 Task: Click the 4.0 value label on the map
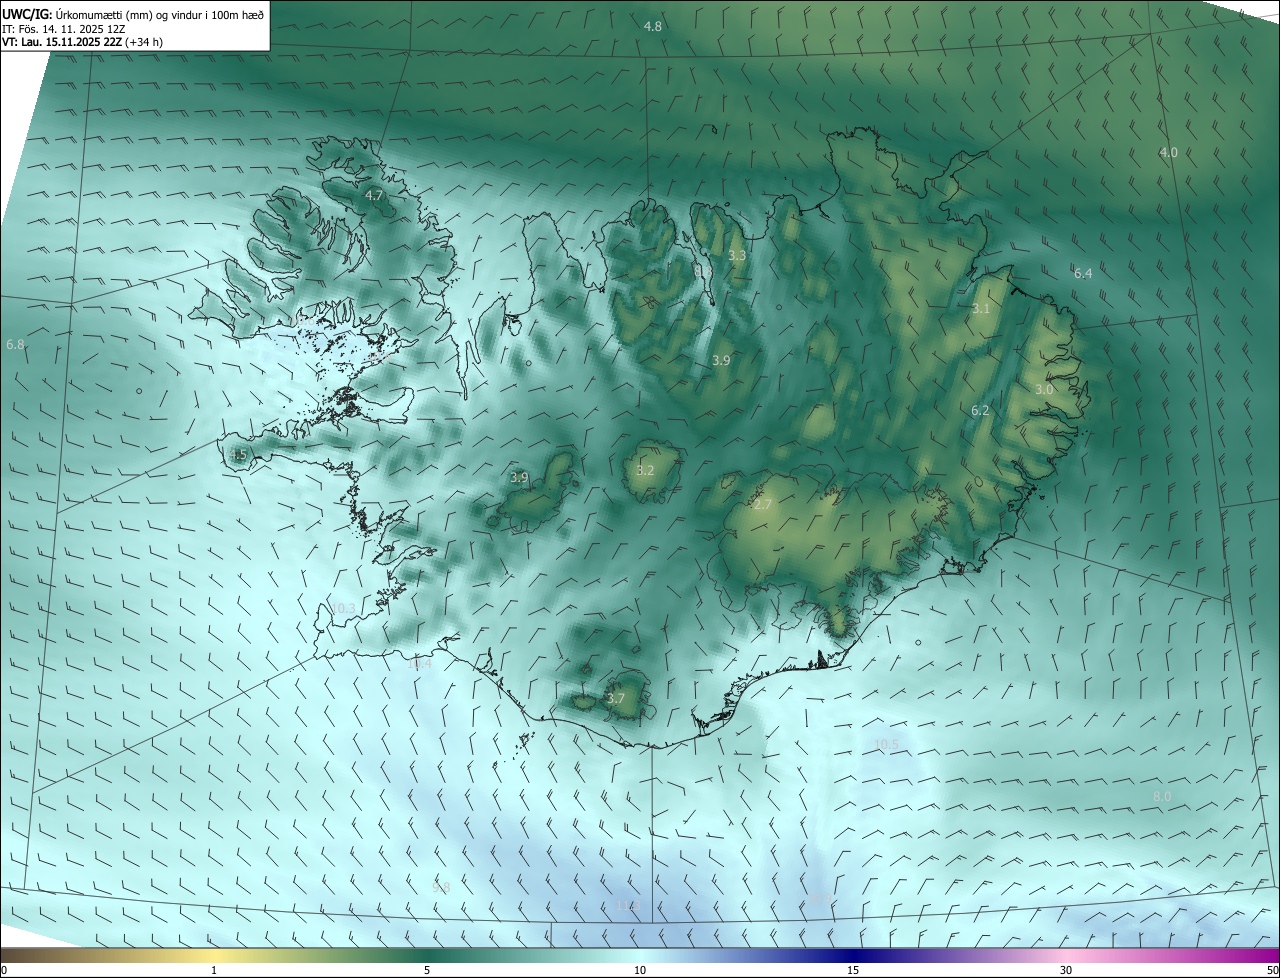pyautogui.click(x=1168, y=152)
